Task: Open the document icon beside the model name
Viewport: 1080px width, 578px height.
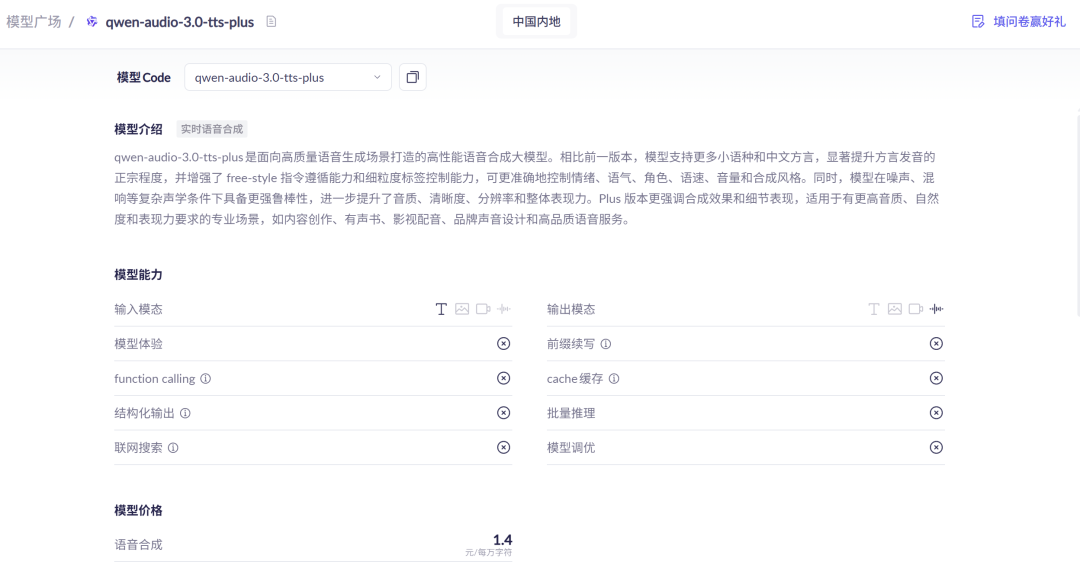Action: click(271, 22)
